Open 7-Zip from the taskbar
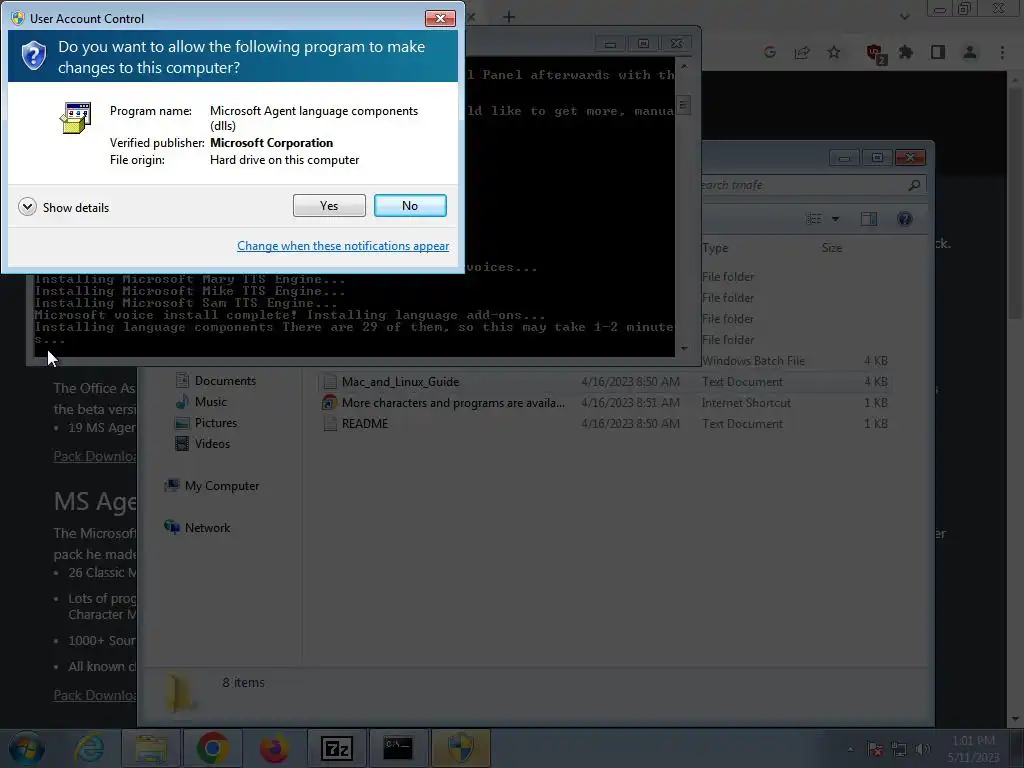The width and height of the screenshot is (1024, 768). point(336,748)
